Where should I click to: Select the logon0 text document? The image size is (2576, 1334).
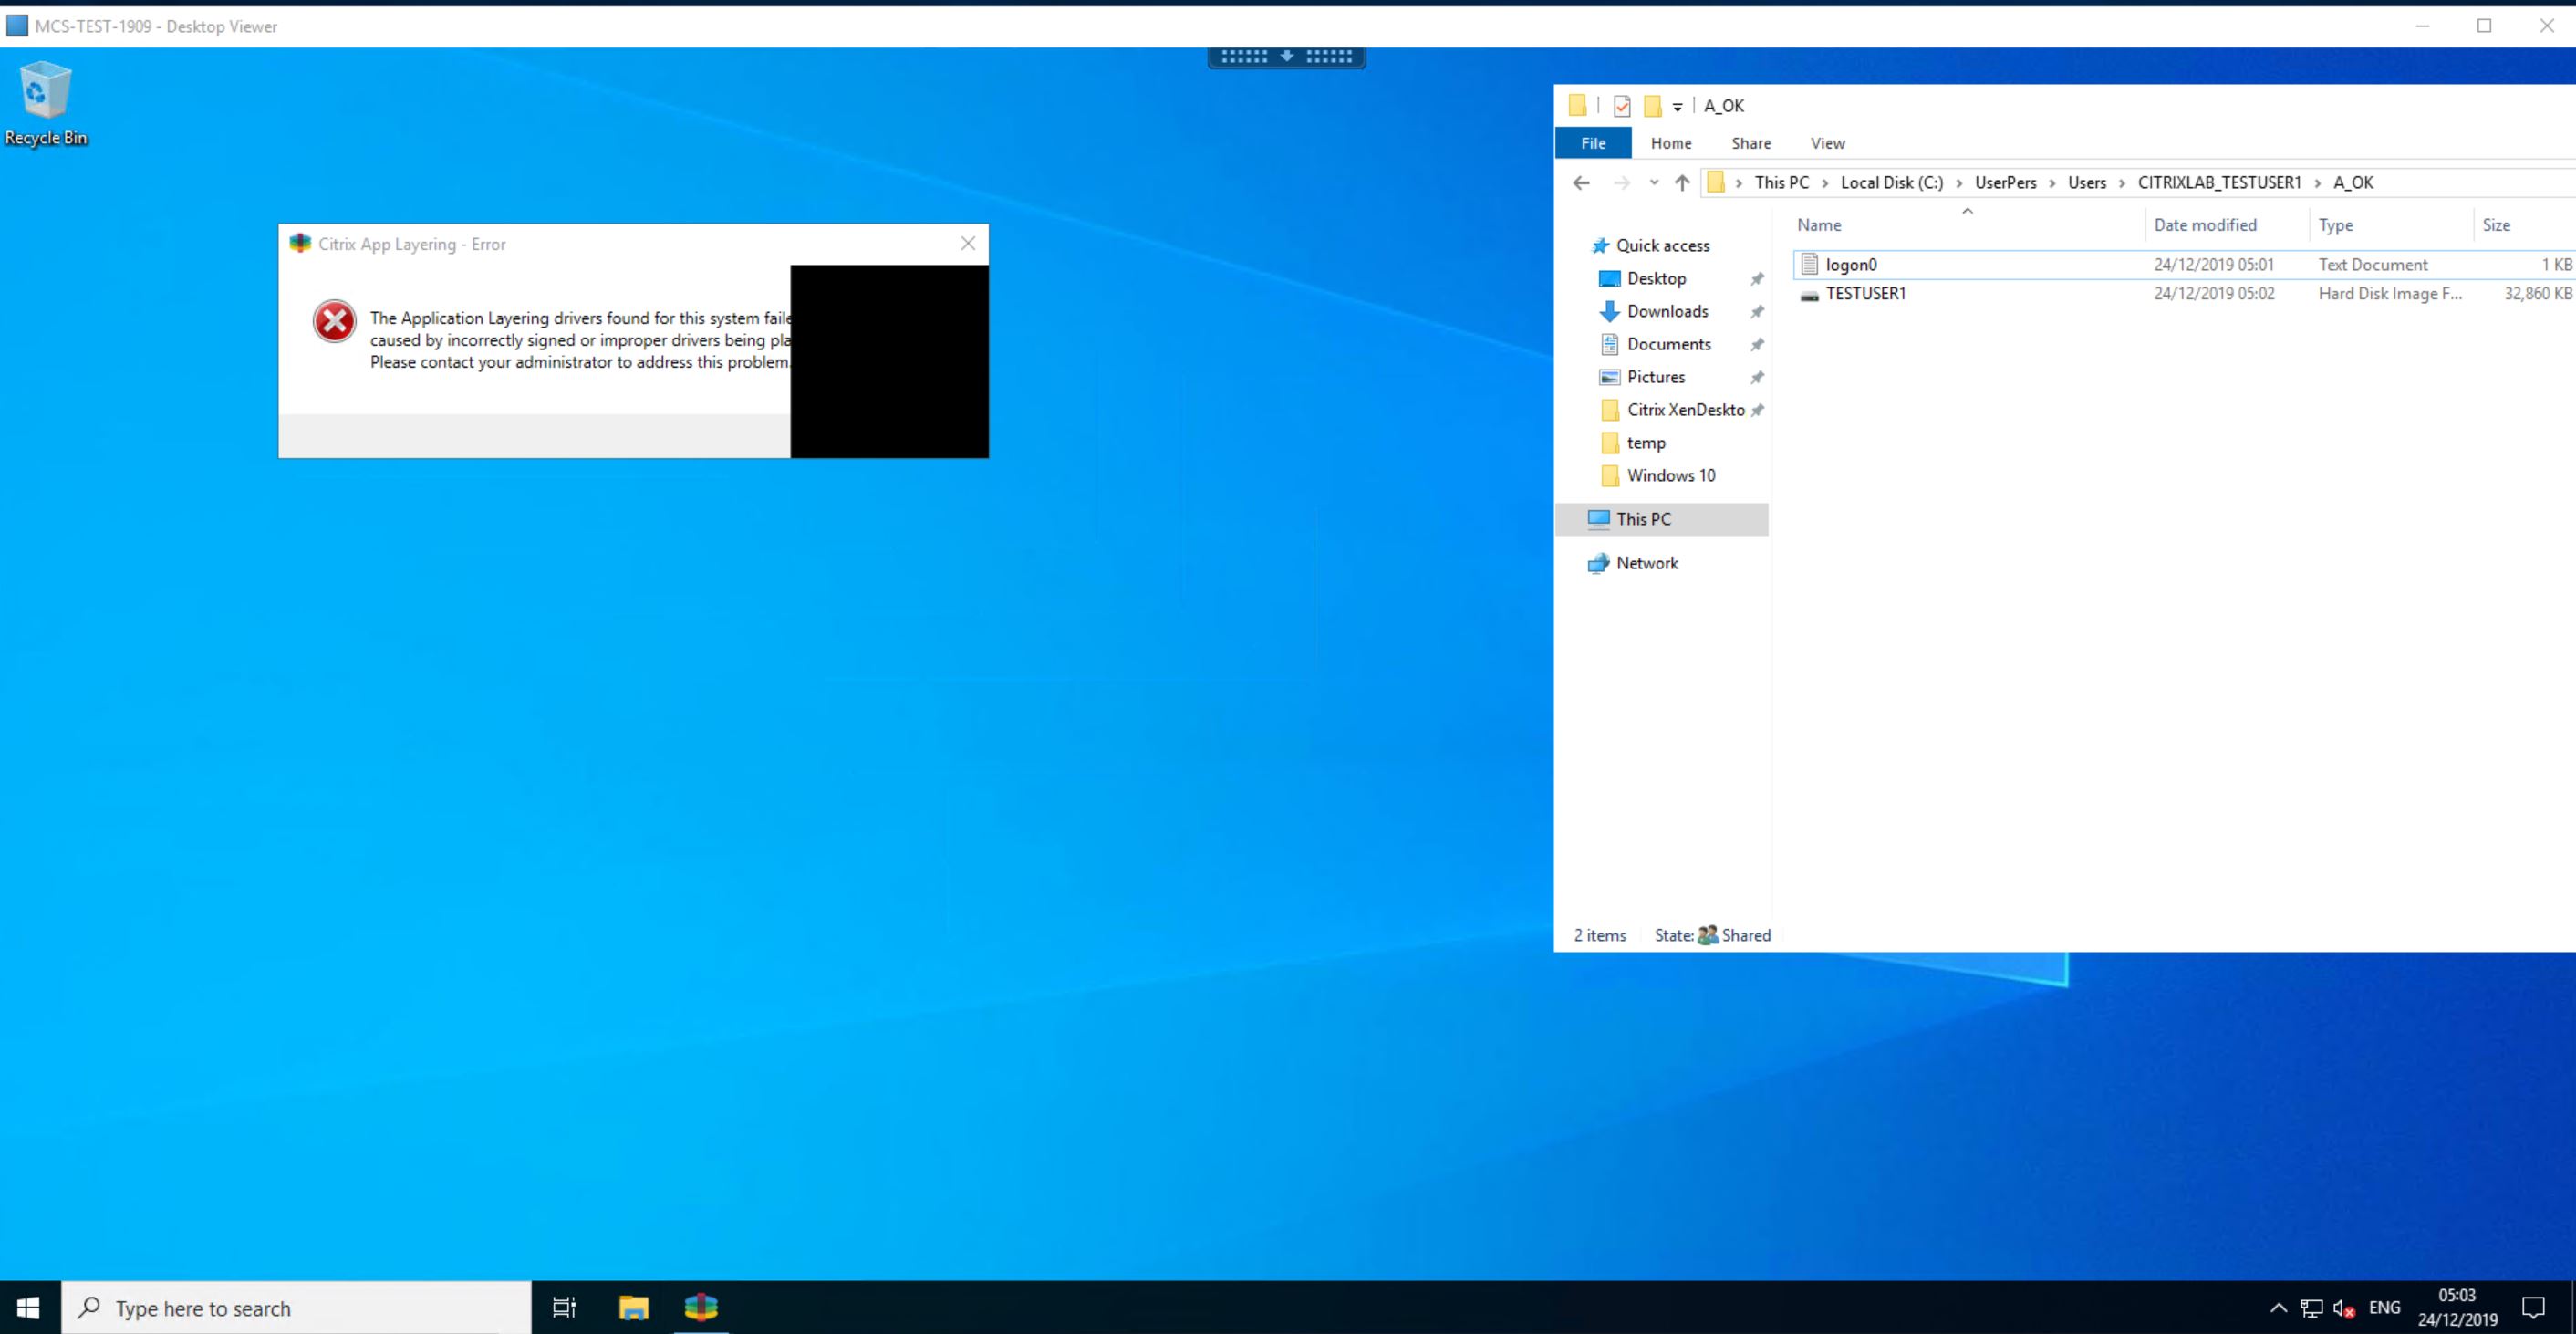click(2184, 265)
